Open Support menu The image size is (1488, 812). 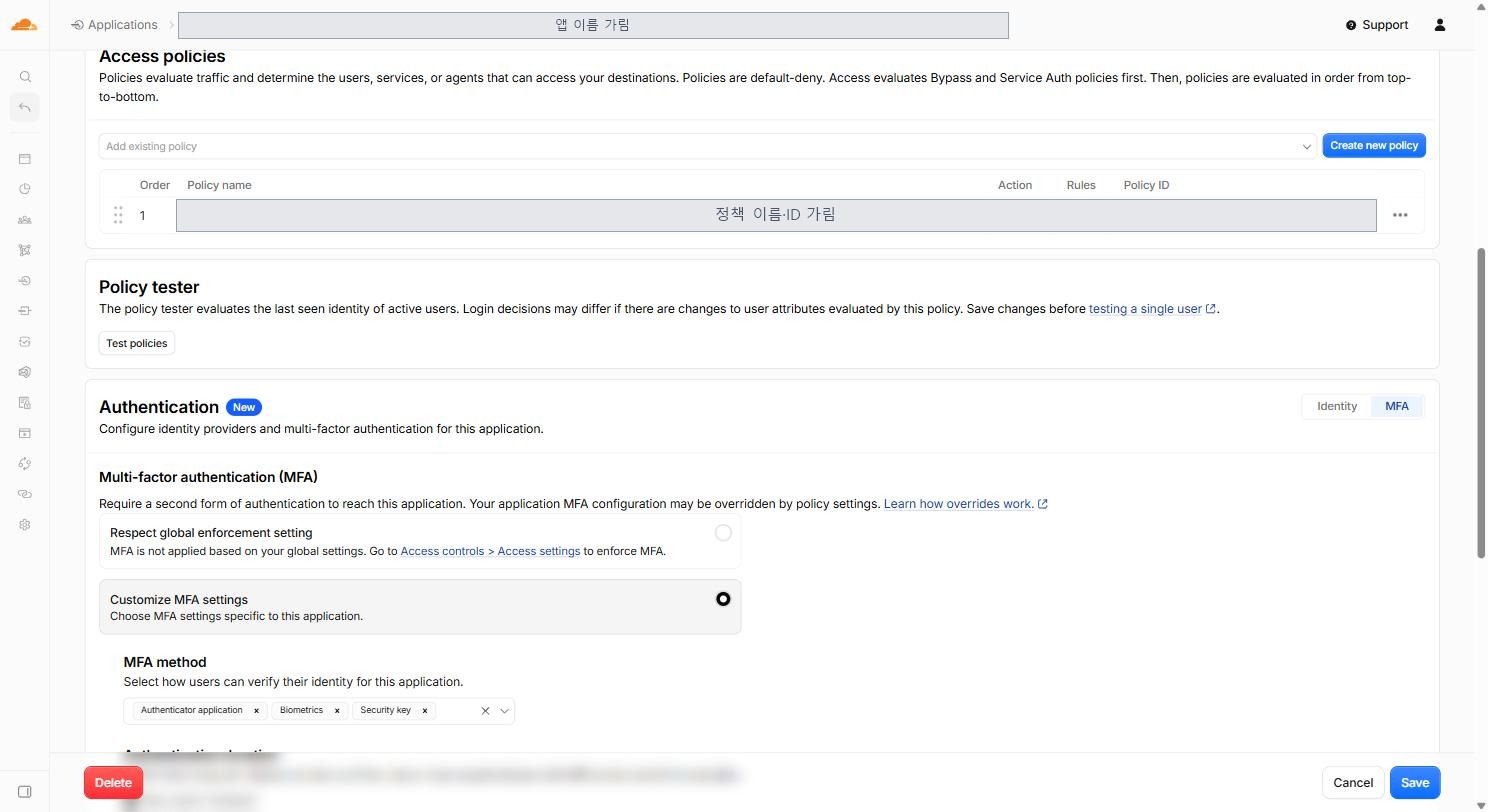(1377, 25)
